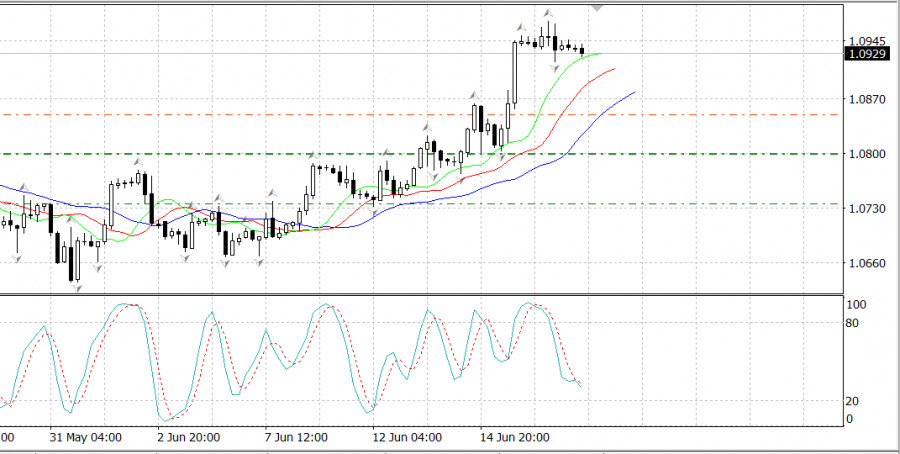Click the 2 Jun 20:00 time label
Screen dimensions: 900x454
187,438
